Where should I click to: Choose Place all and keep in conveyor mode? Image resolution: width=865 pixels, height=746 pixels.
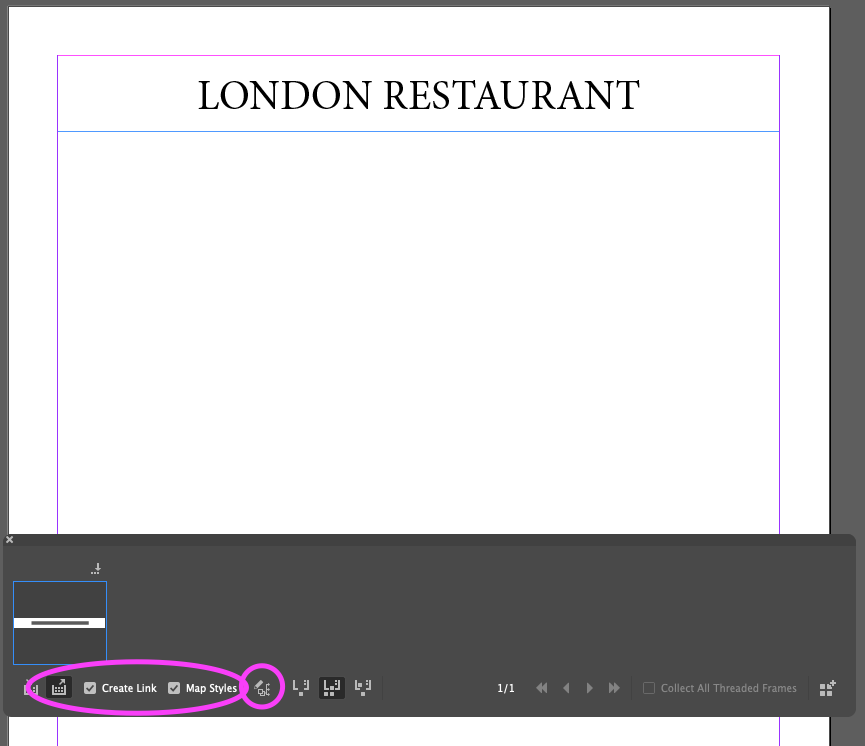pos(362,688)
